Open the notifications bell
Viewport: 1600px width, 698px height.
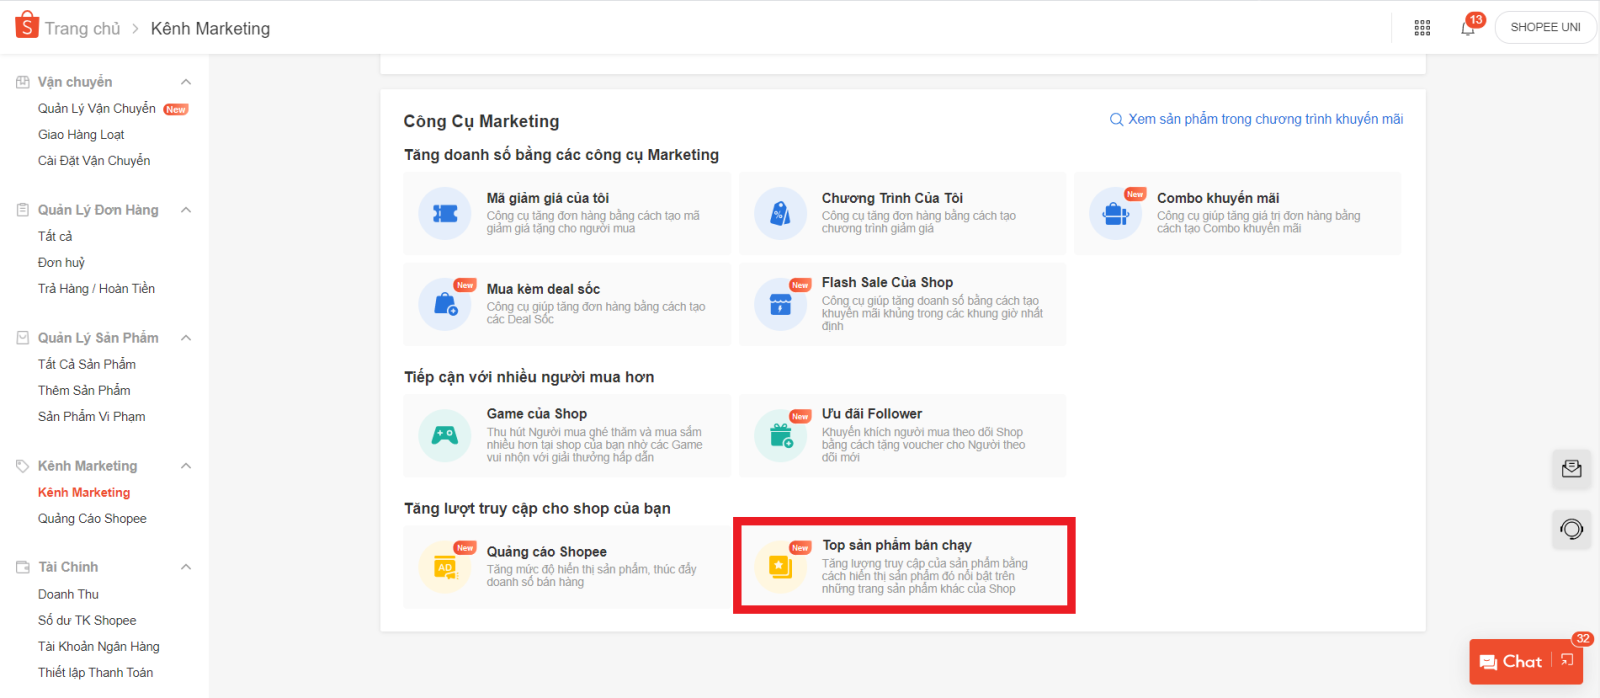point(1467,28)
